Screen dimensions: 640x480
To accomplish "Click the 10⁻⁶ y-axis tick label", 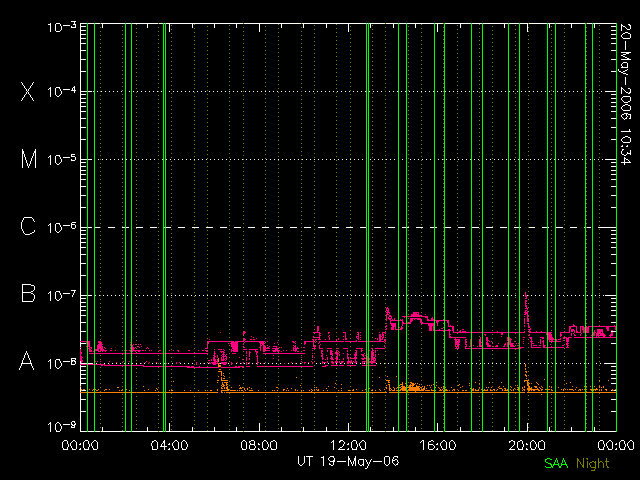I will (62, 228).
